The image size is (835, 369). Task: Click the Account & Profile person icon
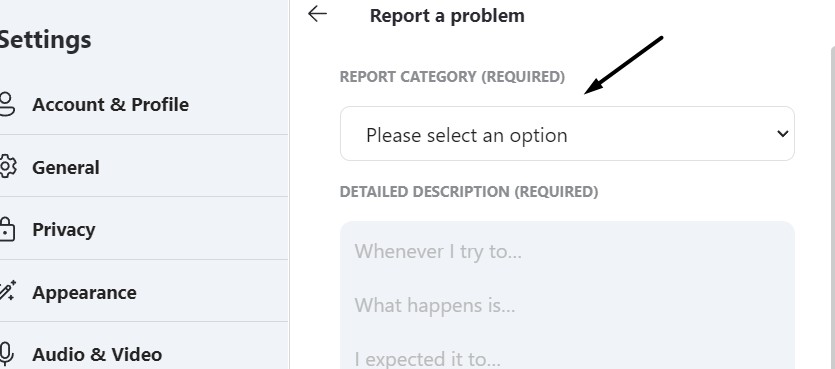6,104
